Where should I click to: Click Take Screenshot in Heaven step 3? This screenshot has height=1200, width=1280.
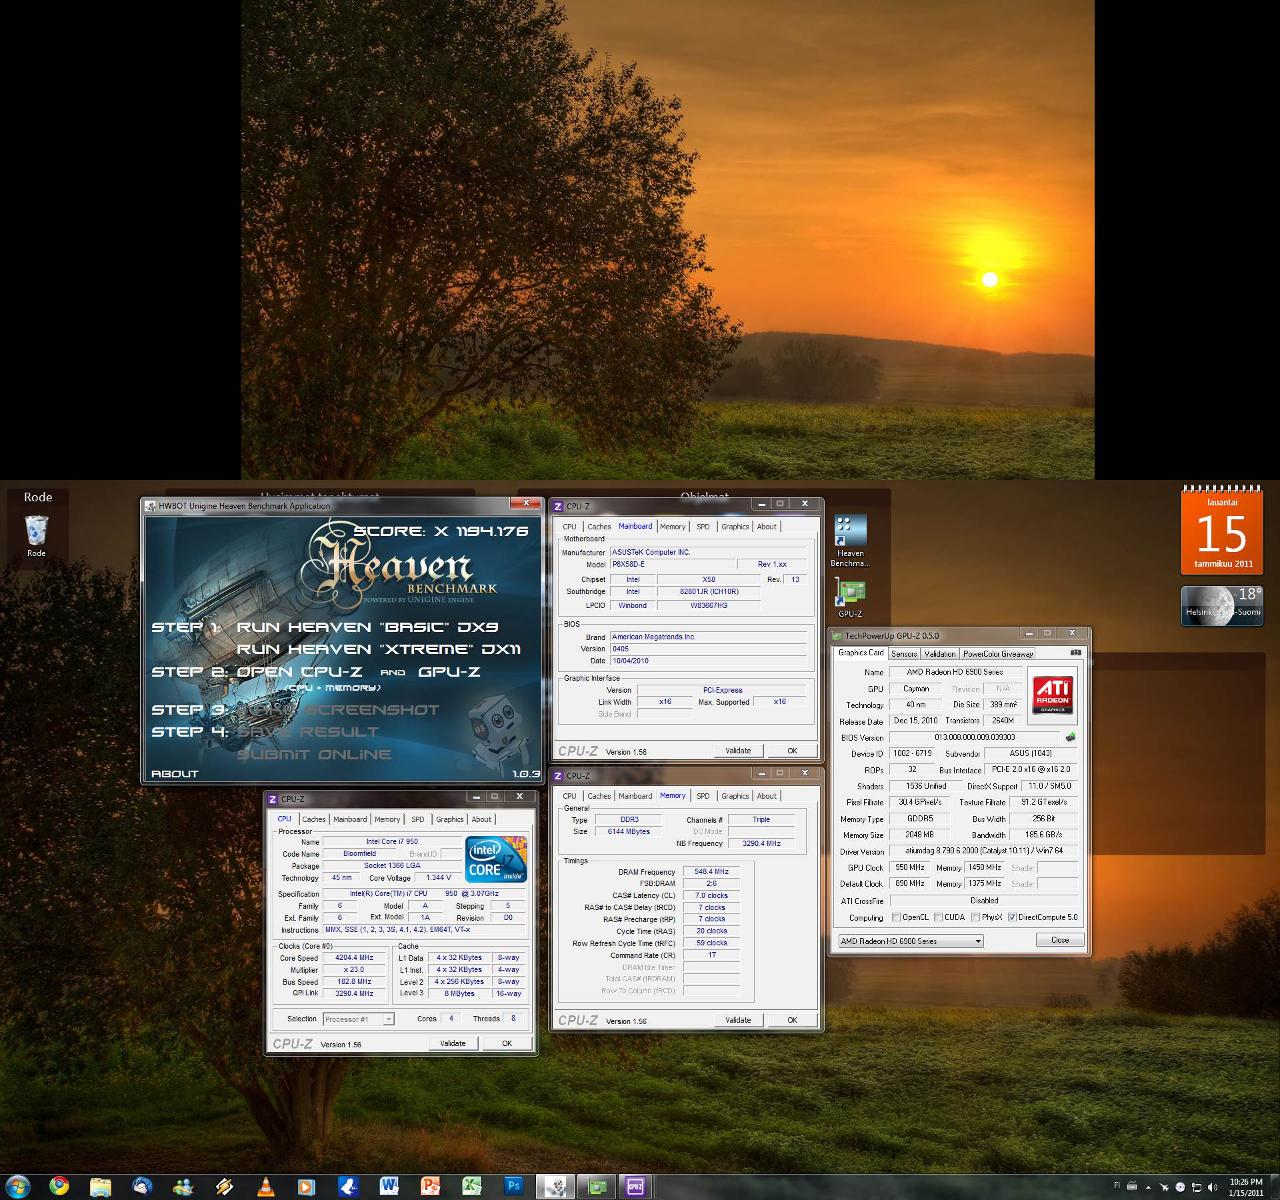pos(338,710)
